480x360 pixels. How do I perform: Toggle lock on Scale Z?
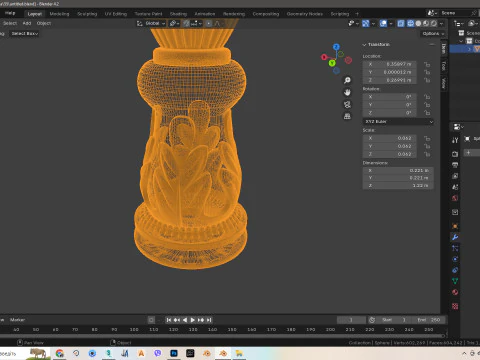coord(427,154)
